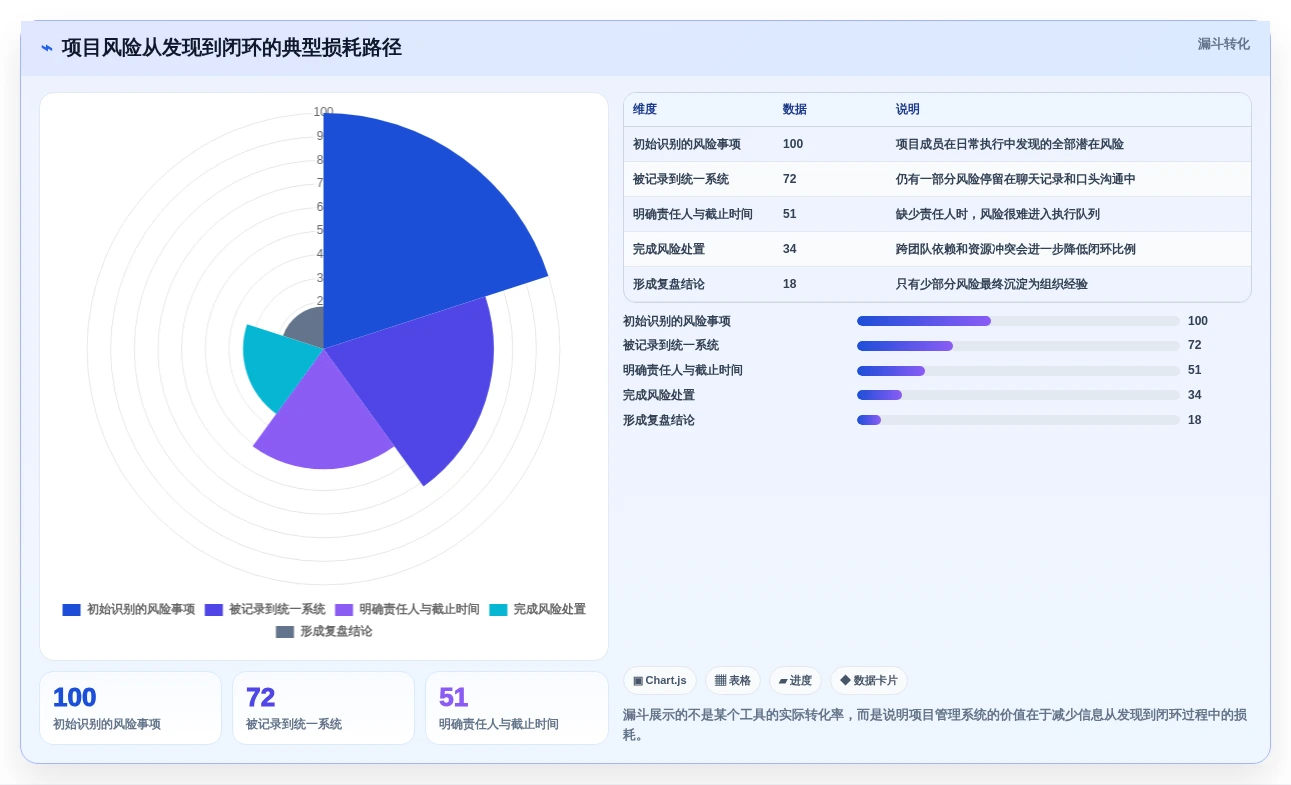Viewport: 1291px width, 785px height.
Task: Select table cell 被记录到统一系统
Action: pyautogui.click(x=681, y=179)
